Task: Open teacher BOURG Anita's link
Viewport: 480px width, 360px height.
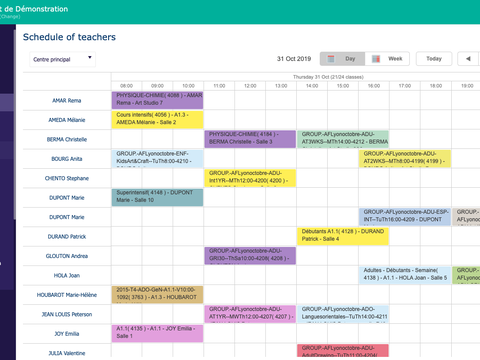Action: click(x=67, y=159)
